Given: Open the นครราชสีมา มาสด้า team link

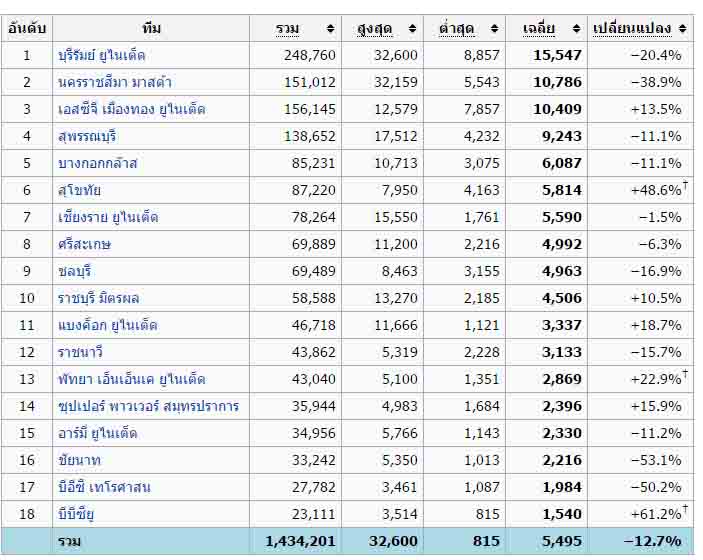Looking at the screenshot, I should (x=115, y=82).
